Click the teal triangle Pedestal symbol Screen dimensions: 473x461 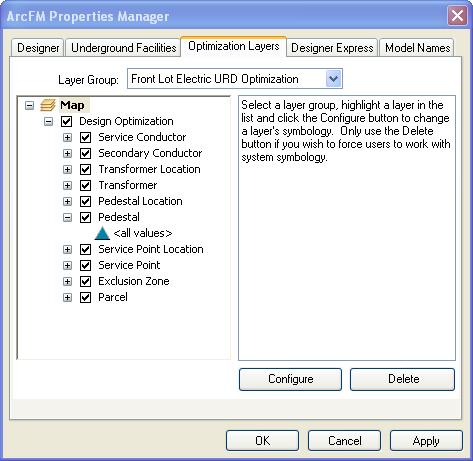pos(102,233)
